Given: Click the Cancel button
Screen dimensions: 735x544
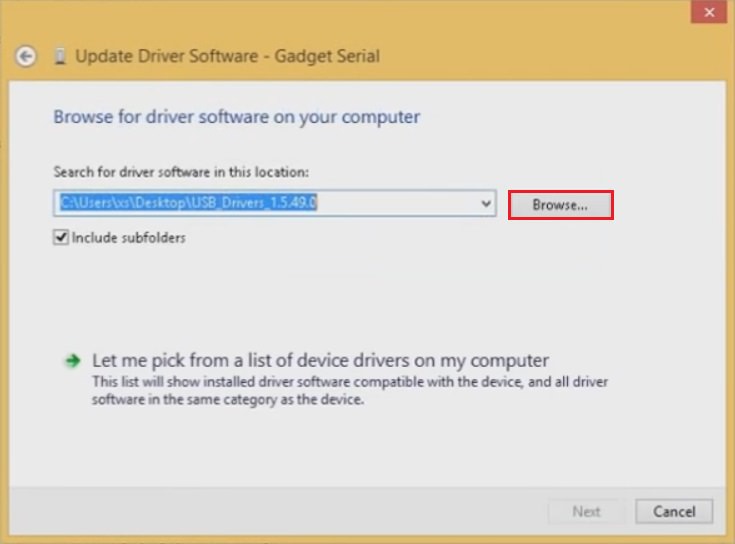Looking at the screenshot, I should 673,511.
